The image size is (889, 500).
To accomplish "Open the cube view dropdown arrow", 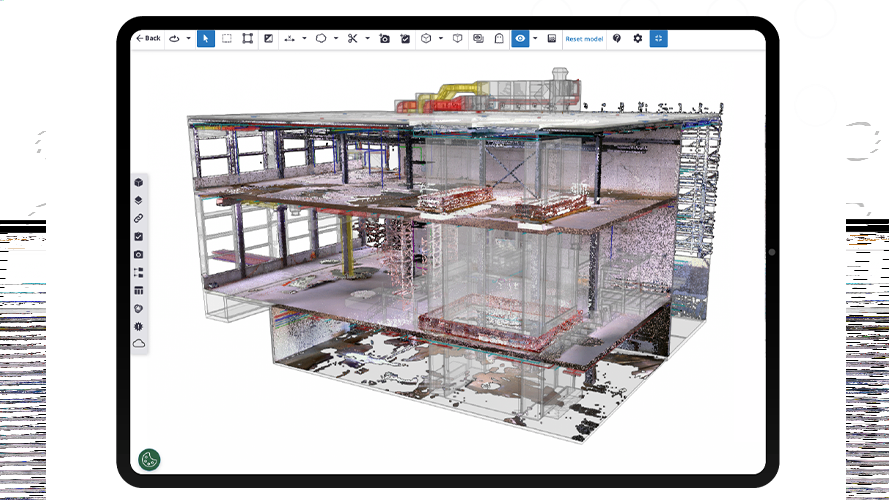I will 441,39.
